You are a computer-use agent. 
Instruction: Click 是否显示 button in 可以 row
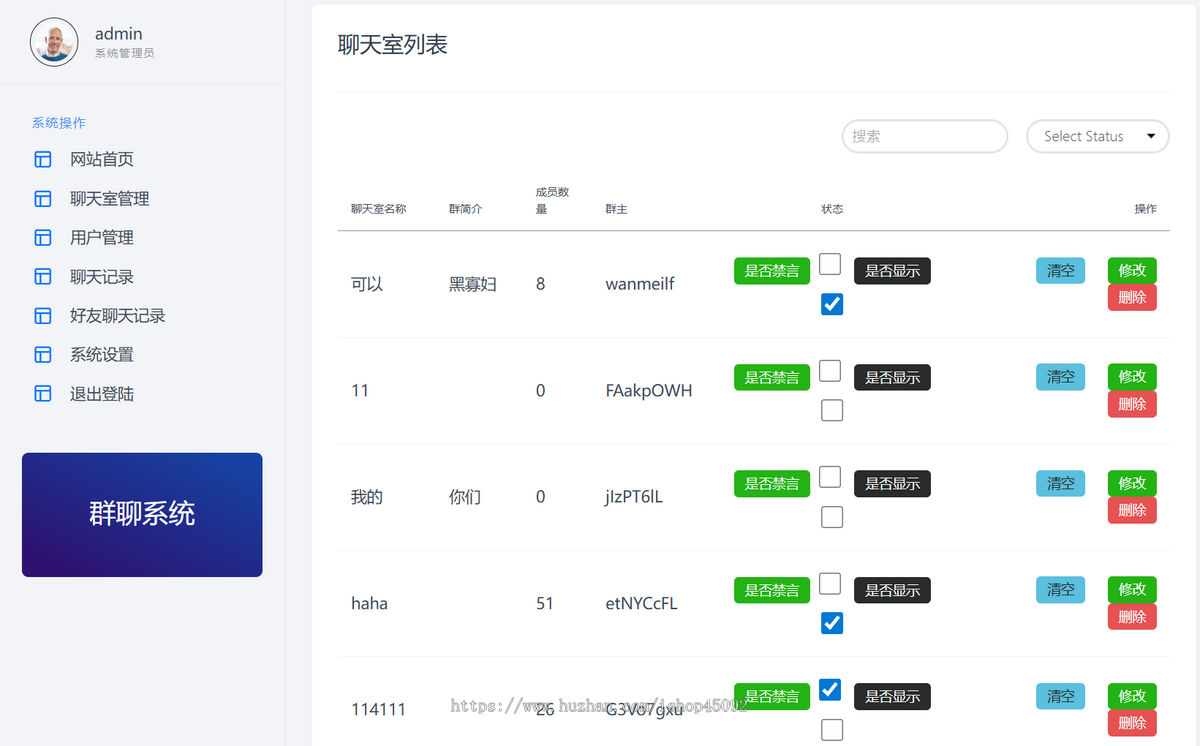click(x=892, y=271)
